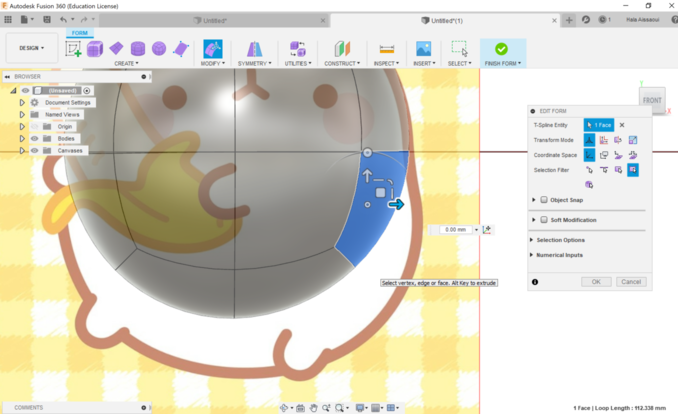This screenshot has height=414, width=678.
Task: Undo the last action
Action: pyautogui.click(x=64, y=19)
